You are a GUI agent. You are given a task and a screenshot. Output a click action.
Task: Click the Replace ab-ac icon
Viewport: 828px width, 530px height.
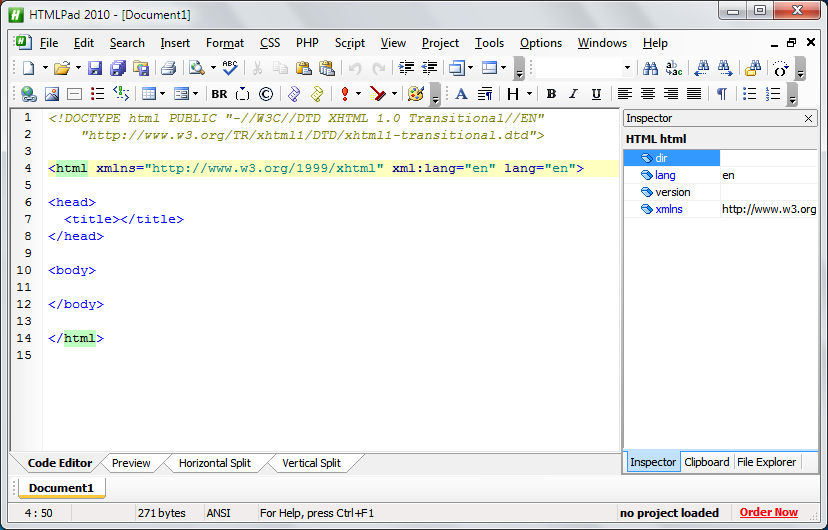pyautogui.click(x=674, y=68)
